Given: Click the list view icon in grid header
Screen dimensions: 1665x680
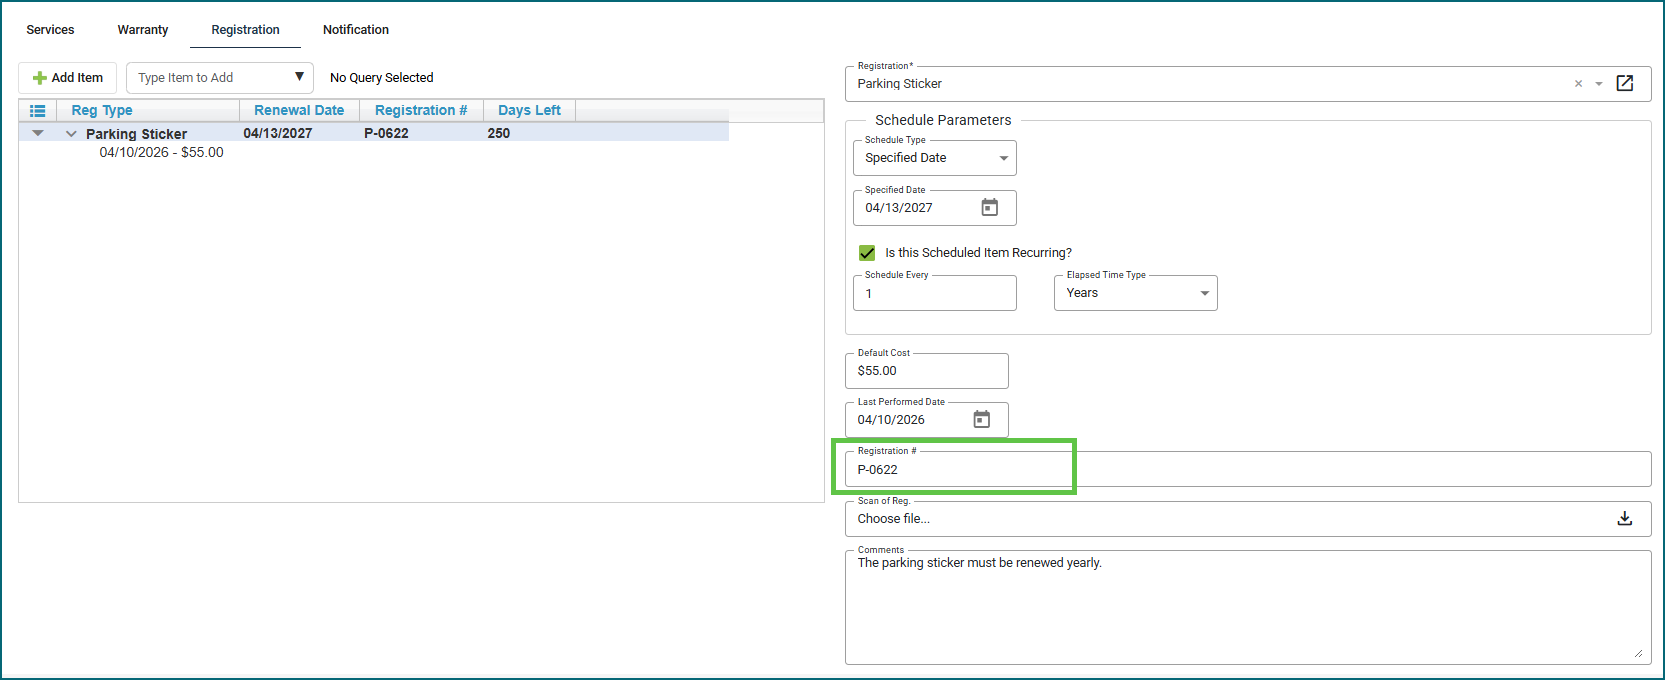Looking at the screenshot, I should click(x=38, y=111).
